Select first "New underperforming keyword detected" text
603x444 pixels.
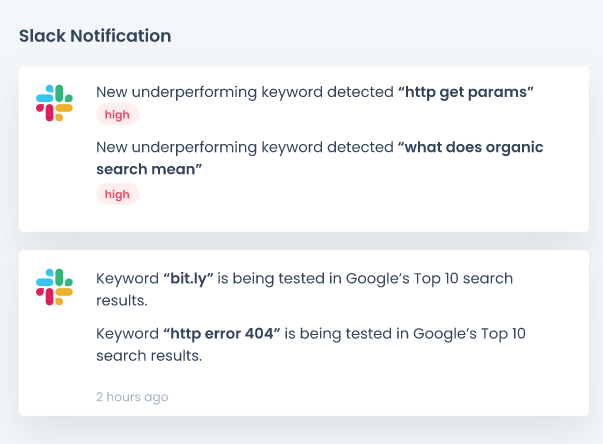point(245,92)
